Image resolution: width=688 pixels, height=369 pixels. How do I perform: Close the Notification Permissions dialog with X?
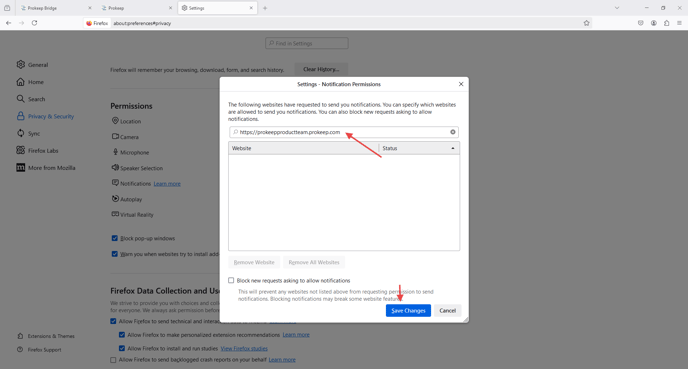tap(461, 84)
